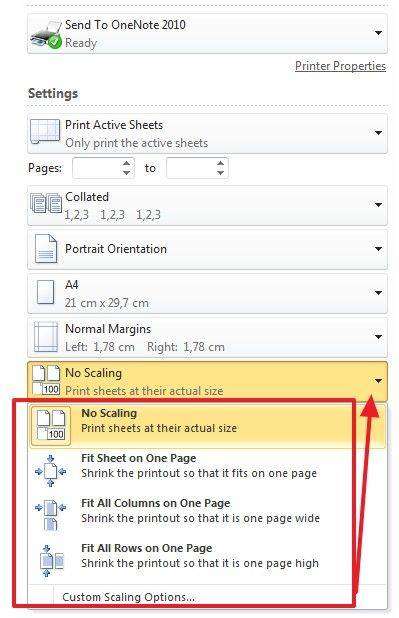Screen dimensions: 399x618
Task: Open Custom Scaling Options
Action: click(x=129, y=597)
